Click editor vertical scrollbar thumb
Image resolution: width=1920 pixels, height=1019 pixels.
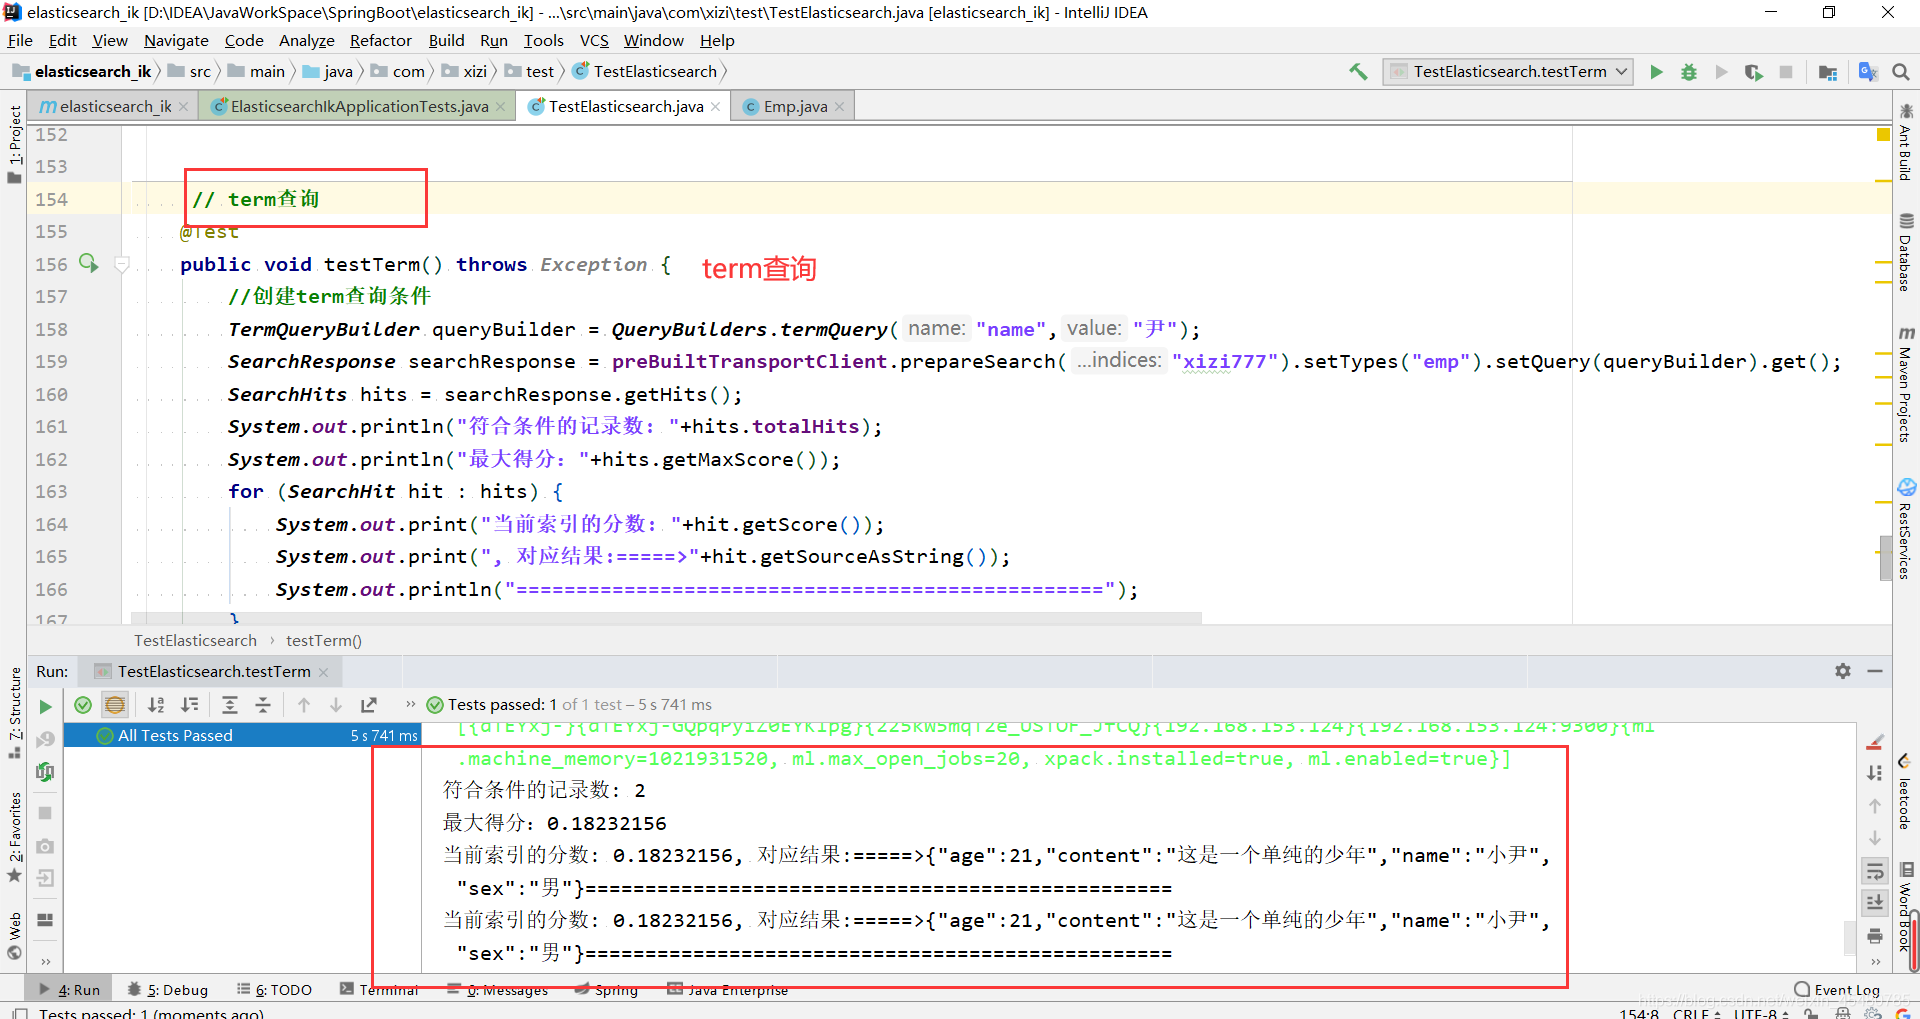coord(1884,558)
